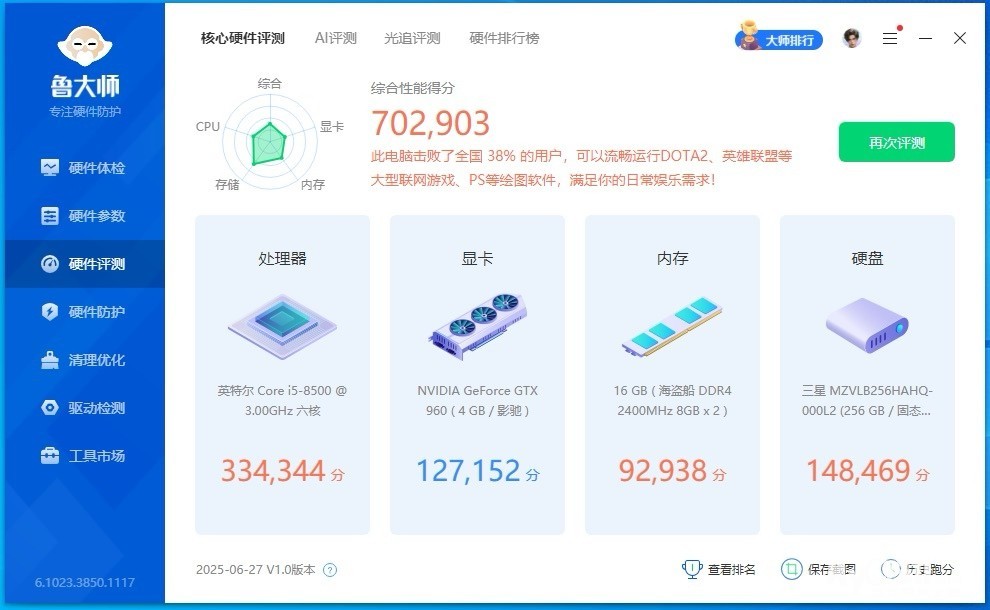The height and width of the screenshot is (610, 990).
Task: Open 清理优化 cleanup section
Action: click(x=84, y=360)
